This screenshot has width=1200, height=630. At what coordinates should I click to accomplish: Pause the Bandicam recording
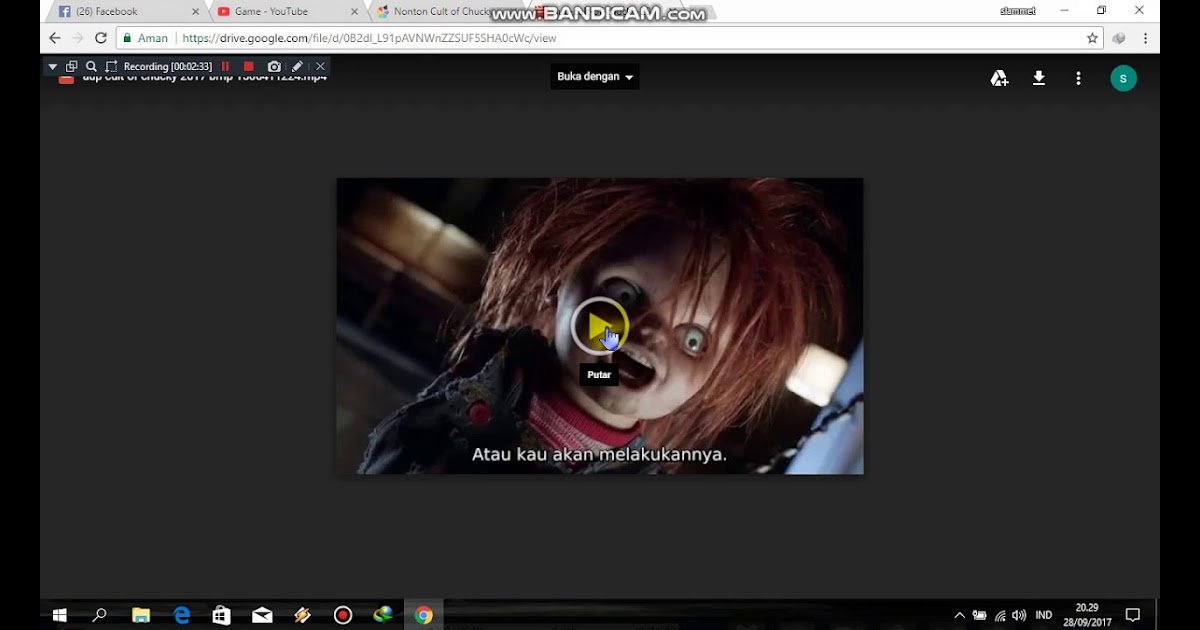pos(225,67)
